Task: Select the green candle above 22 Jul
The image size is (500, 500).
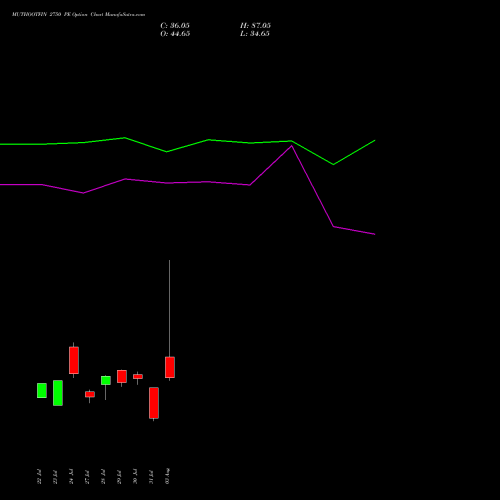Action: (x=42, y=390)
